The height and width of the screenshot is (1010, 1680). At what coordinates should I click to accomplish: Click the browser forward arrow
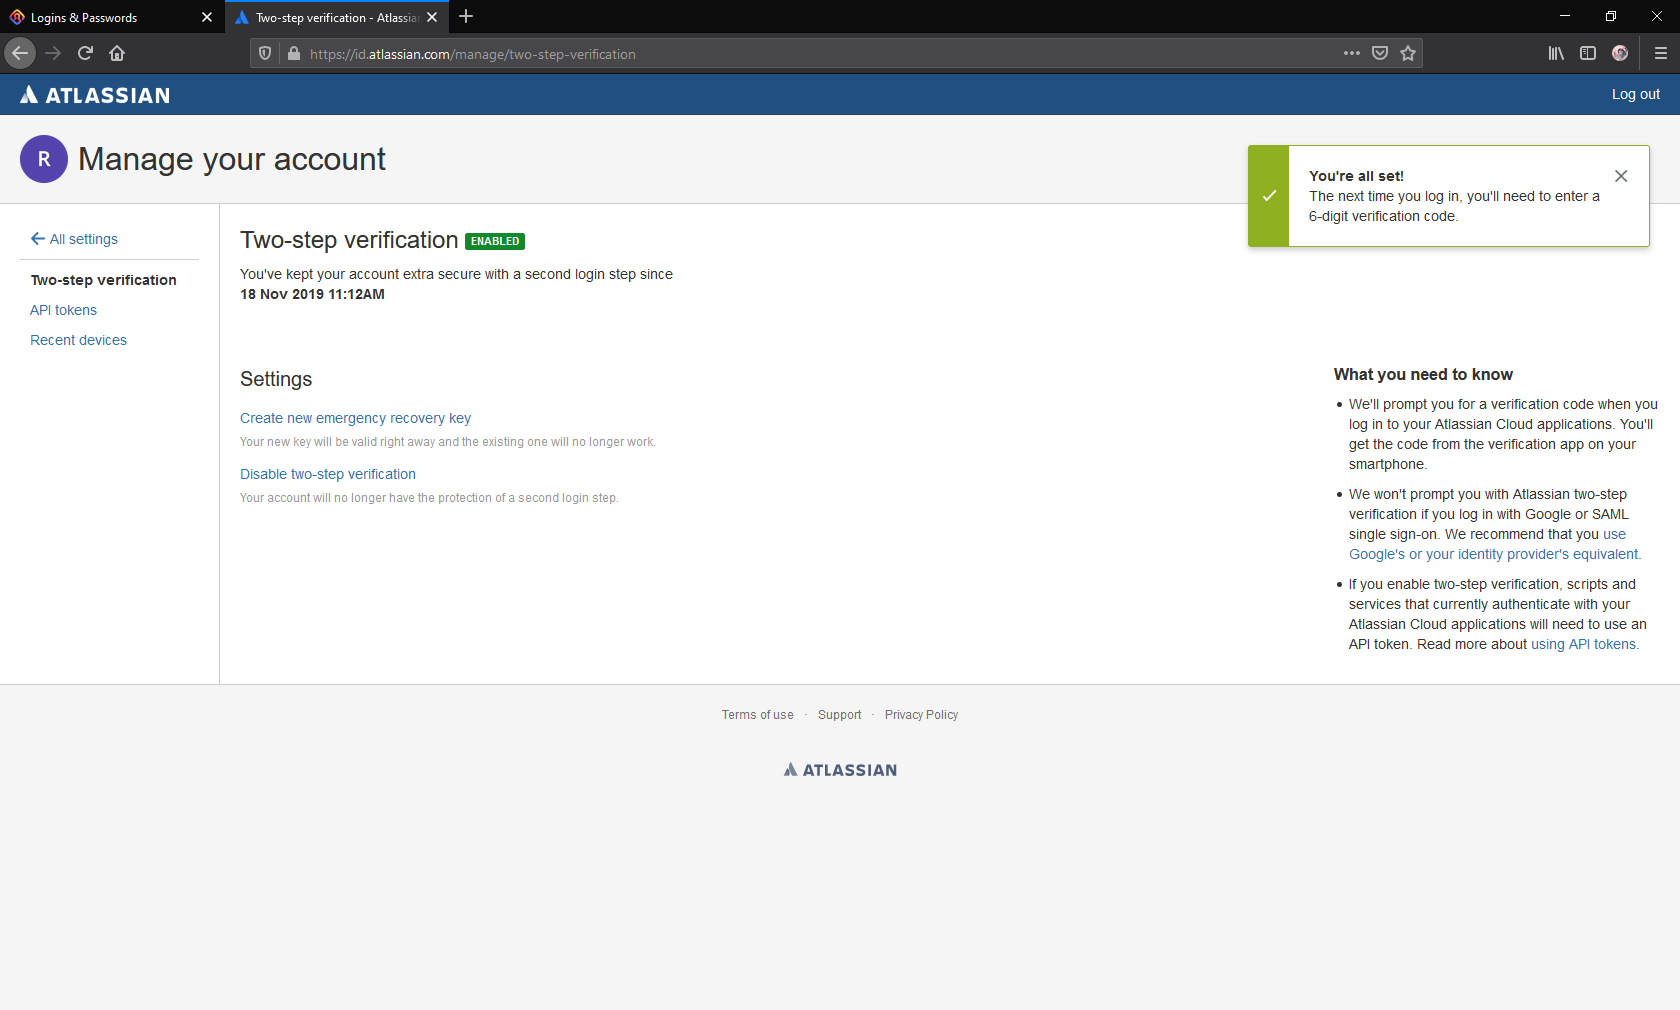(x=53, y=53)
